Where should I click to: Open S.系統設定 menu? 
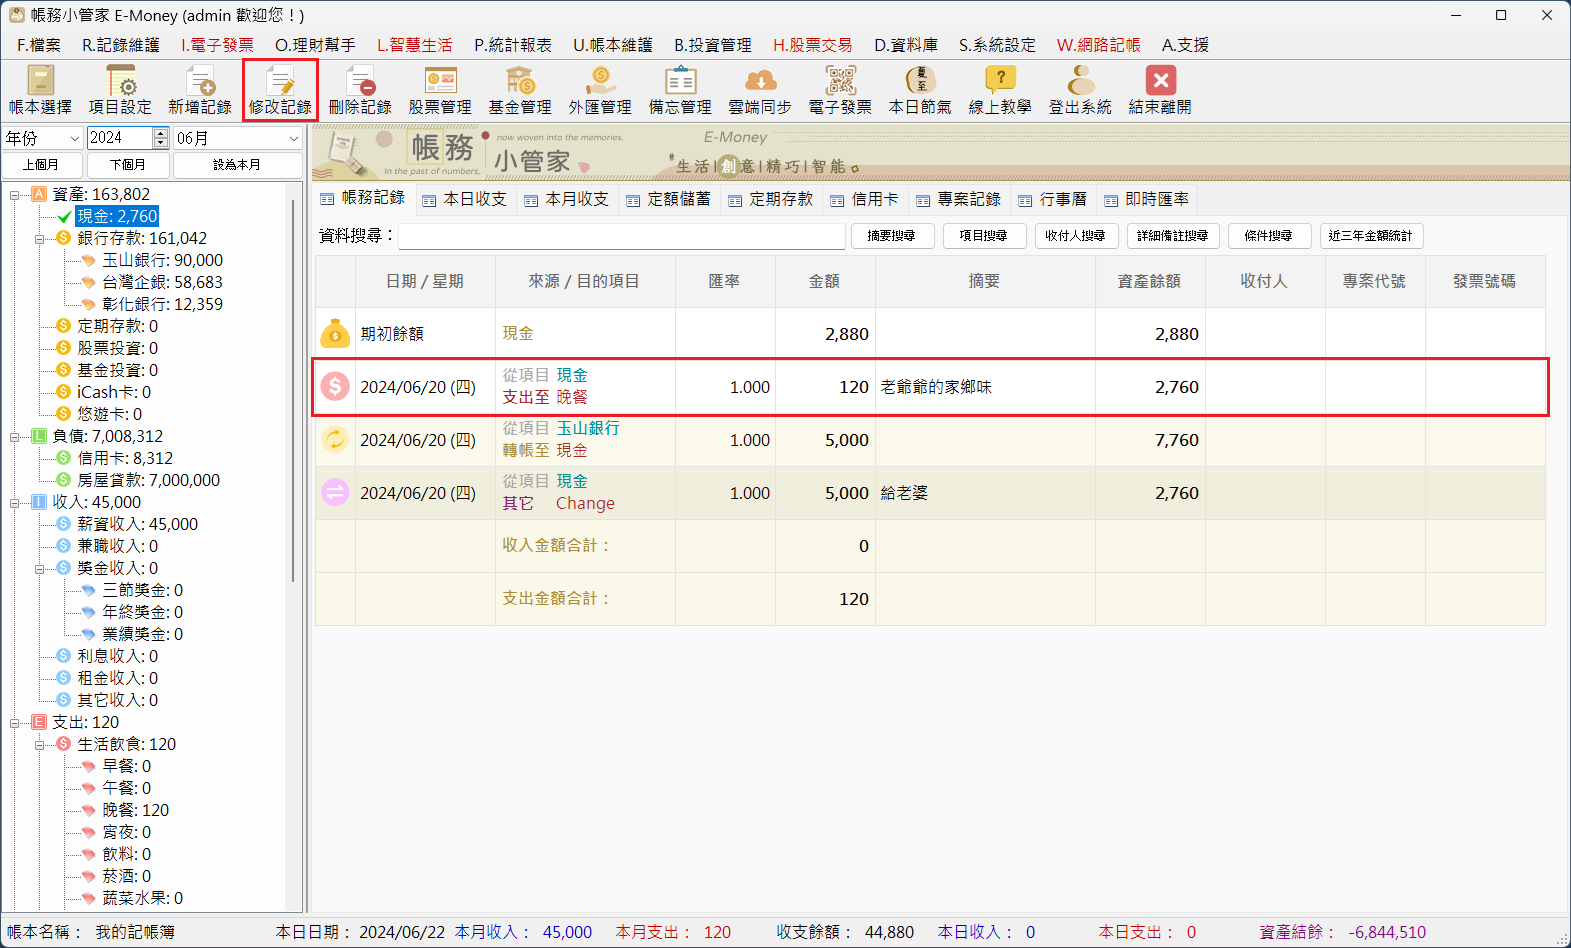click(997, 45)
